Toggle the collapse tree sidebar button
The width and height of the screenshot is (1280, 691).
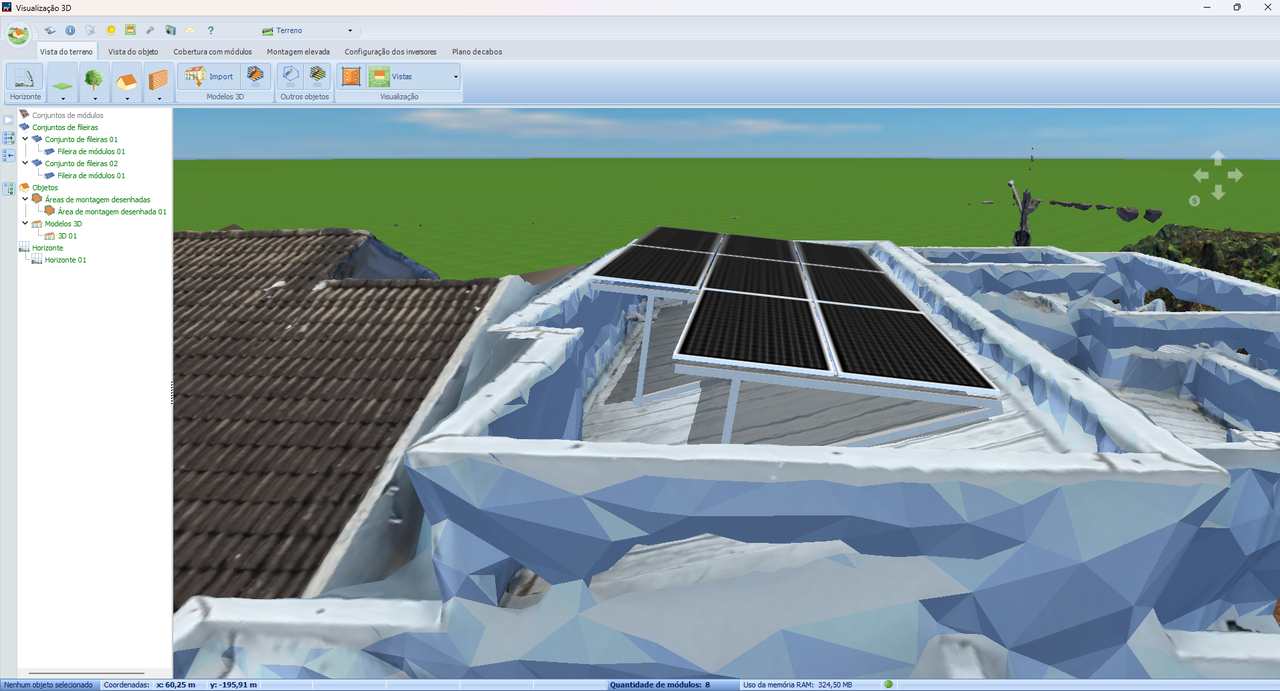[8, 155]
